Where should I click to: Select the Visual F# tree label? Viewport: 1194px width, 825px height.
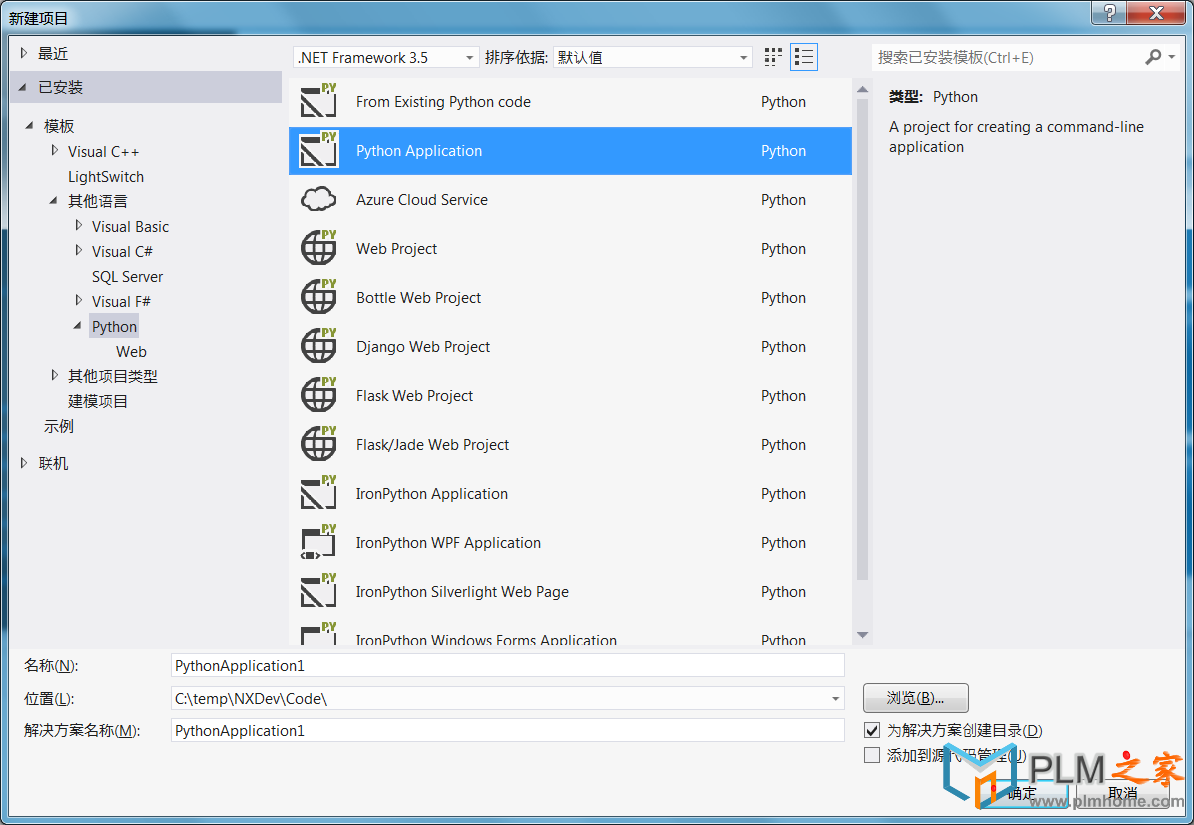tap(121, 302)
